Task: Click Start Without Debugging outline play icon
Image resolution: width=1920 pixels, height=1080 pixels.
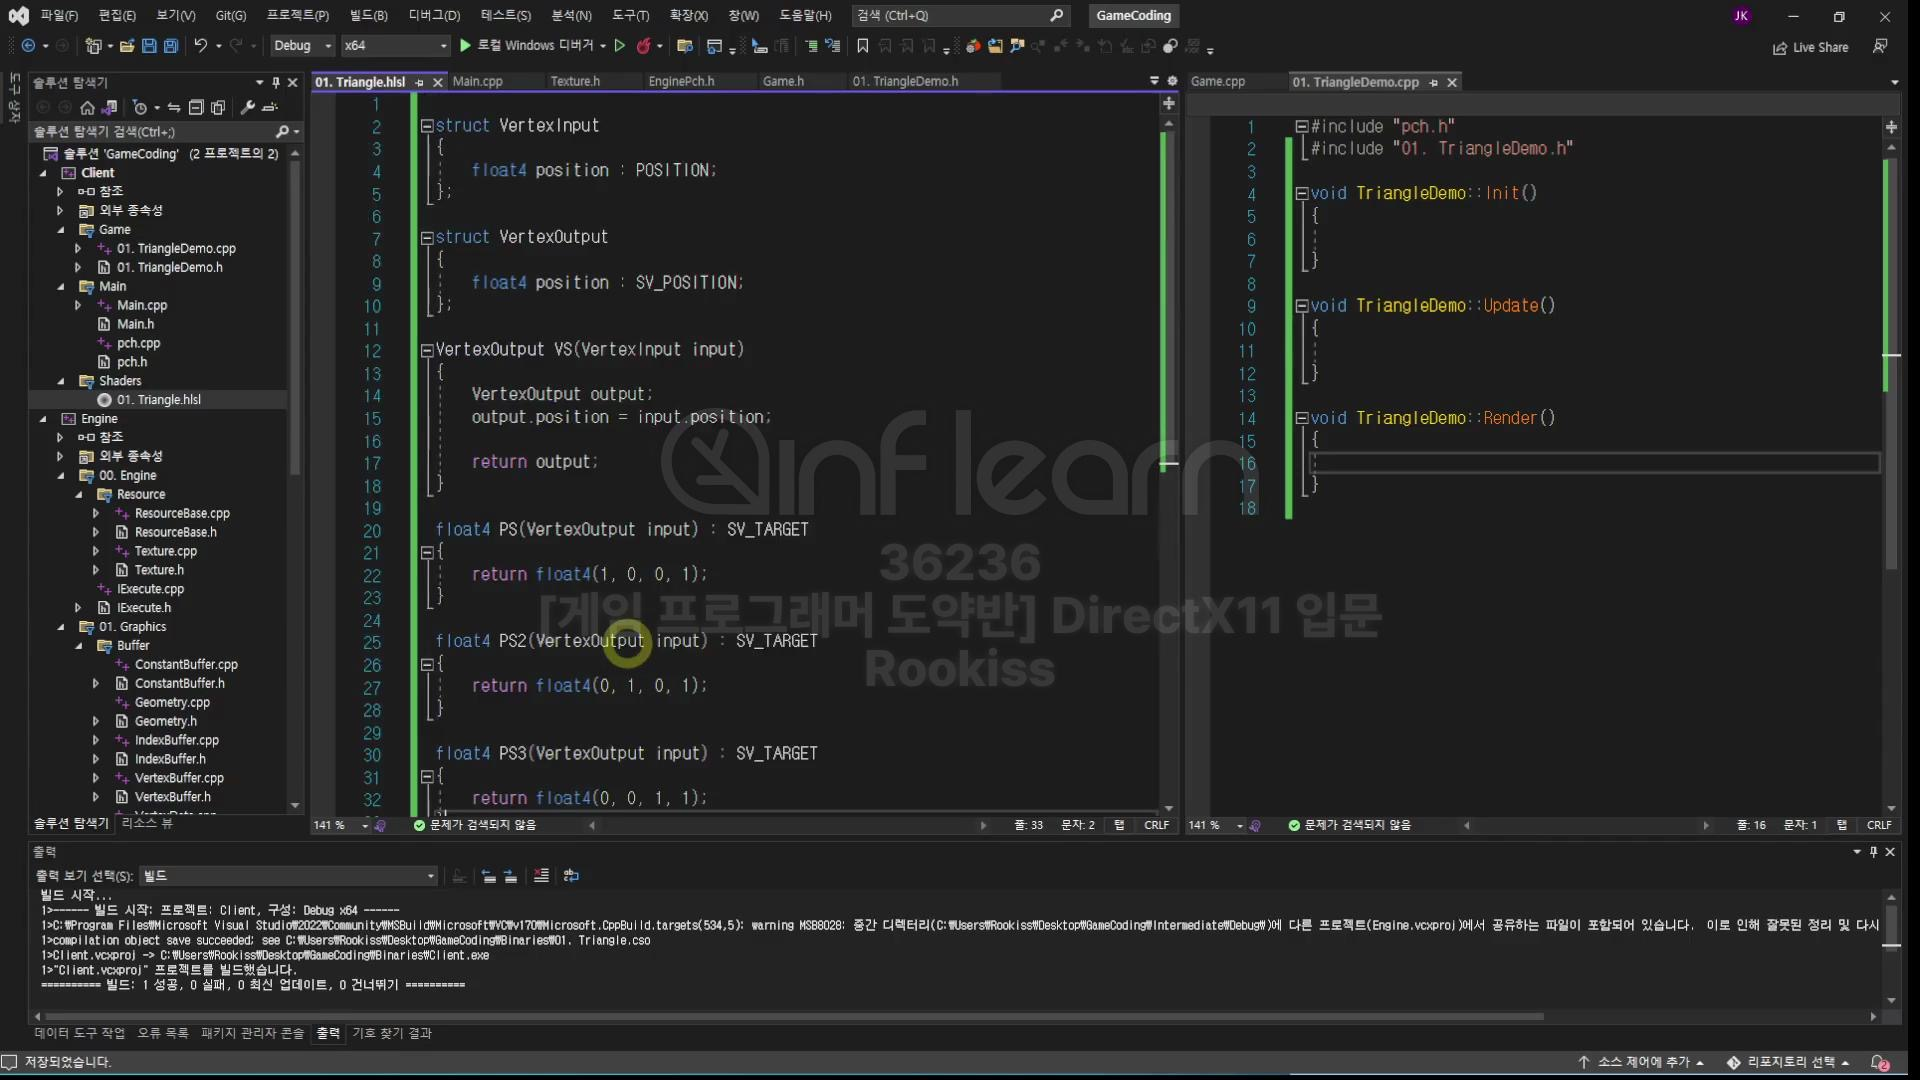Action: 620,46
